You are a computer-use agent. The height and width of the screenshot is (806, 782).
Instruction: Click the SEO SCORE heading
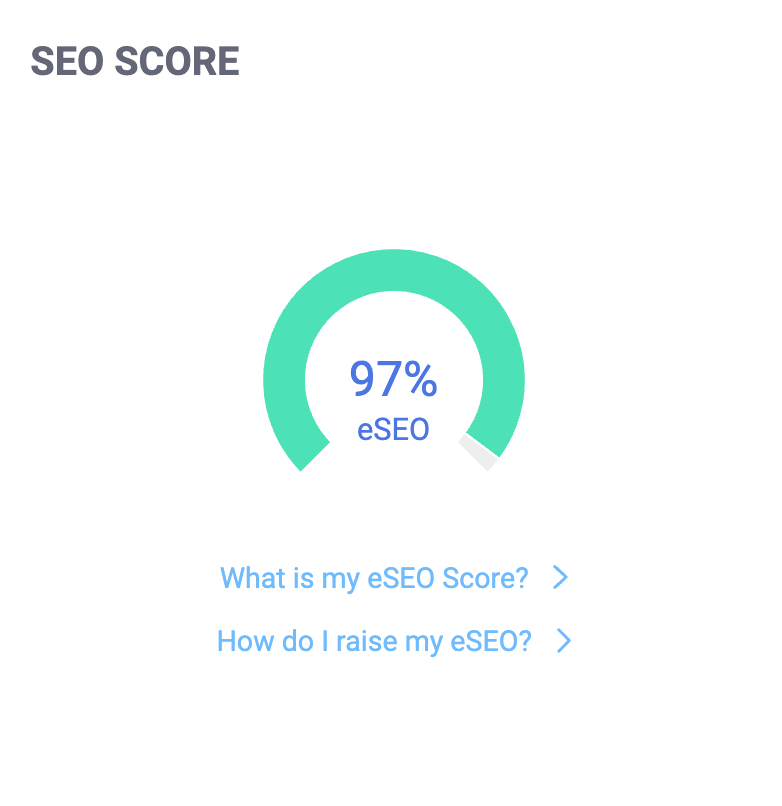tap(135, 61)
